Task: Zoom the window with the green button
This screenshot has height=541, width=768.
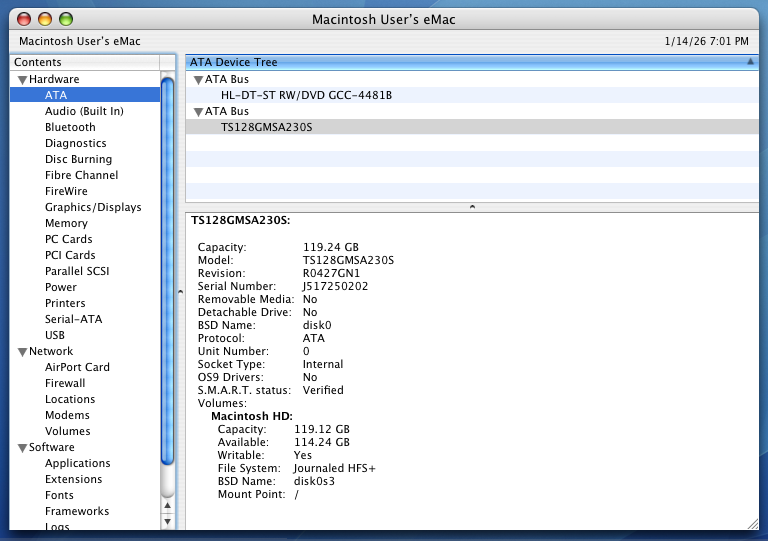Action: click(66, 19)
